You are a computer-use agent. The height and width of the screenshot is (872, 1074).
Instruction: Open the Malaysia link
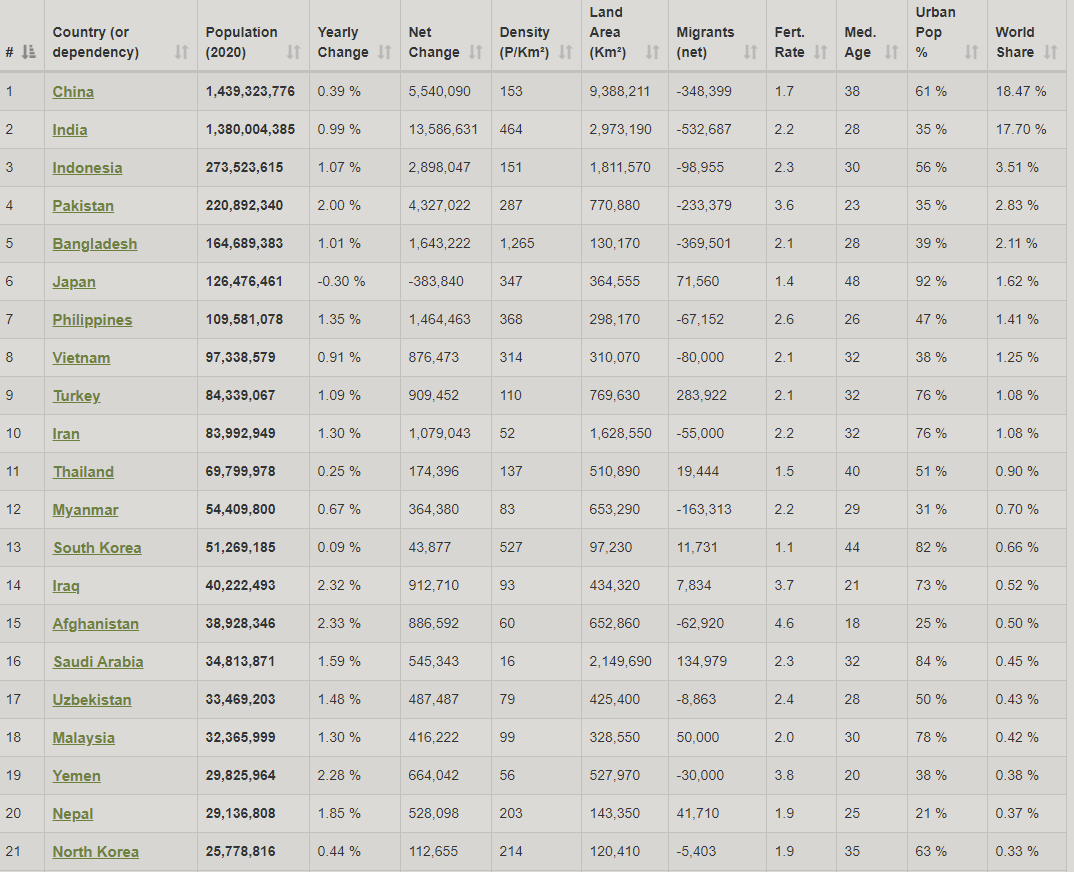[84, 738]
